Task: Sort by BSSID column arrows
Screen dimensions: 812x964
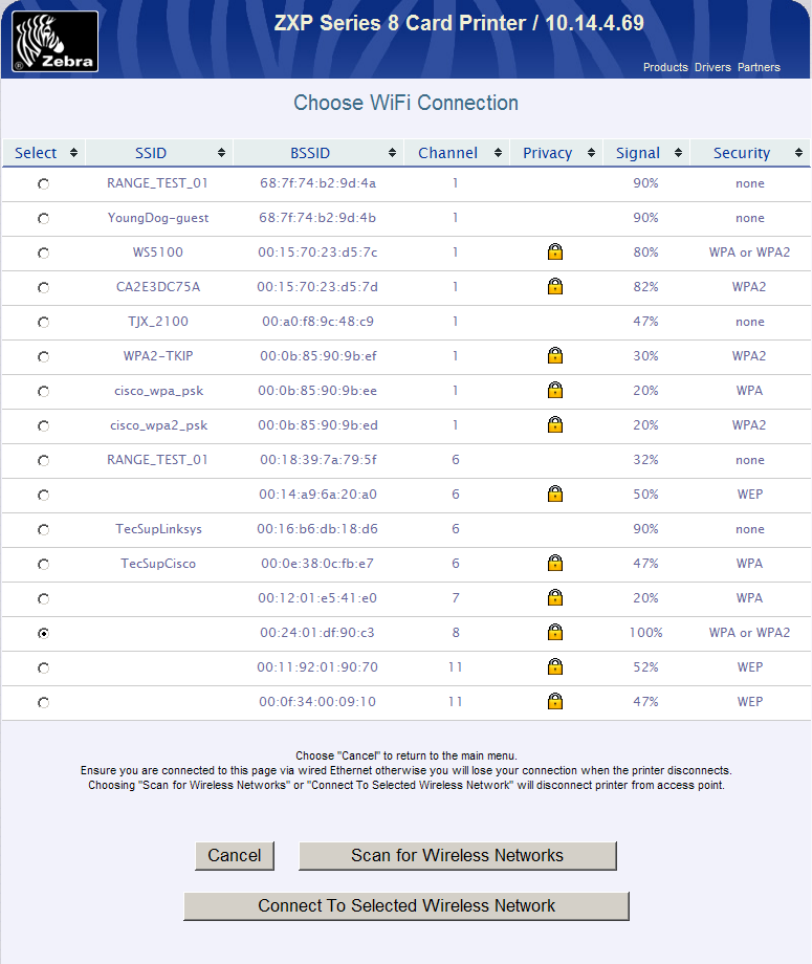Action: (x=392, y=152)
